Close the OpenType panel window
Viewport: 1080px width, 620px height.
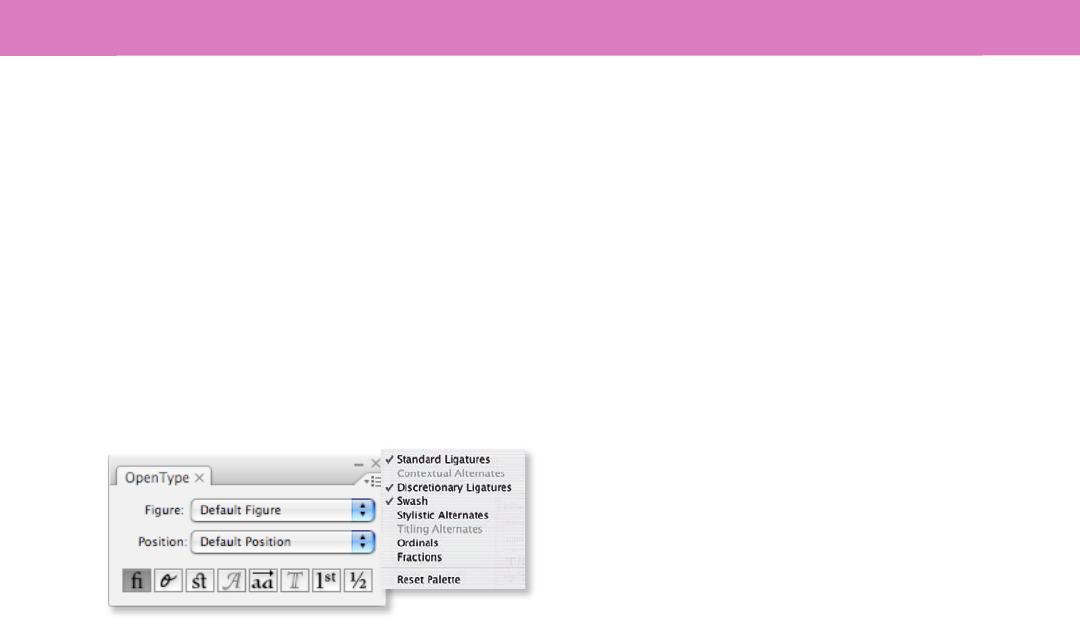point(375,464)
